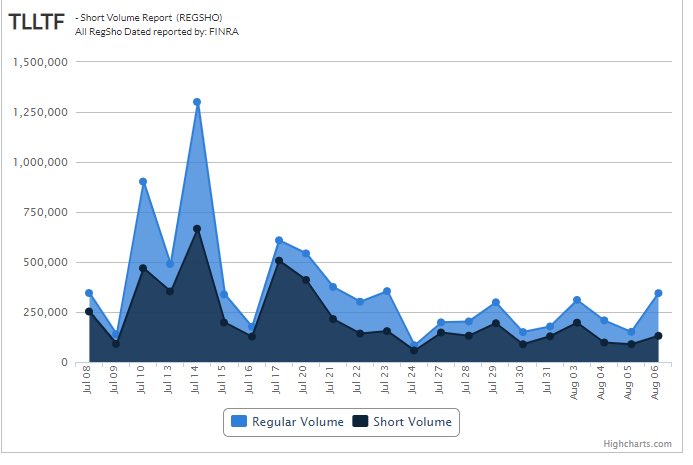Viewport: 693px width, 465px height.
Task: Select the Jul 29 regular volume point
Action: coord(495,302)
